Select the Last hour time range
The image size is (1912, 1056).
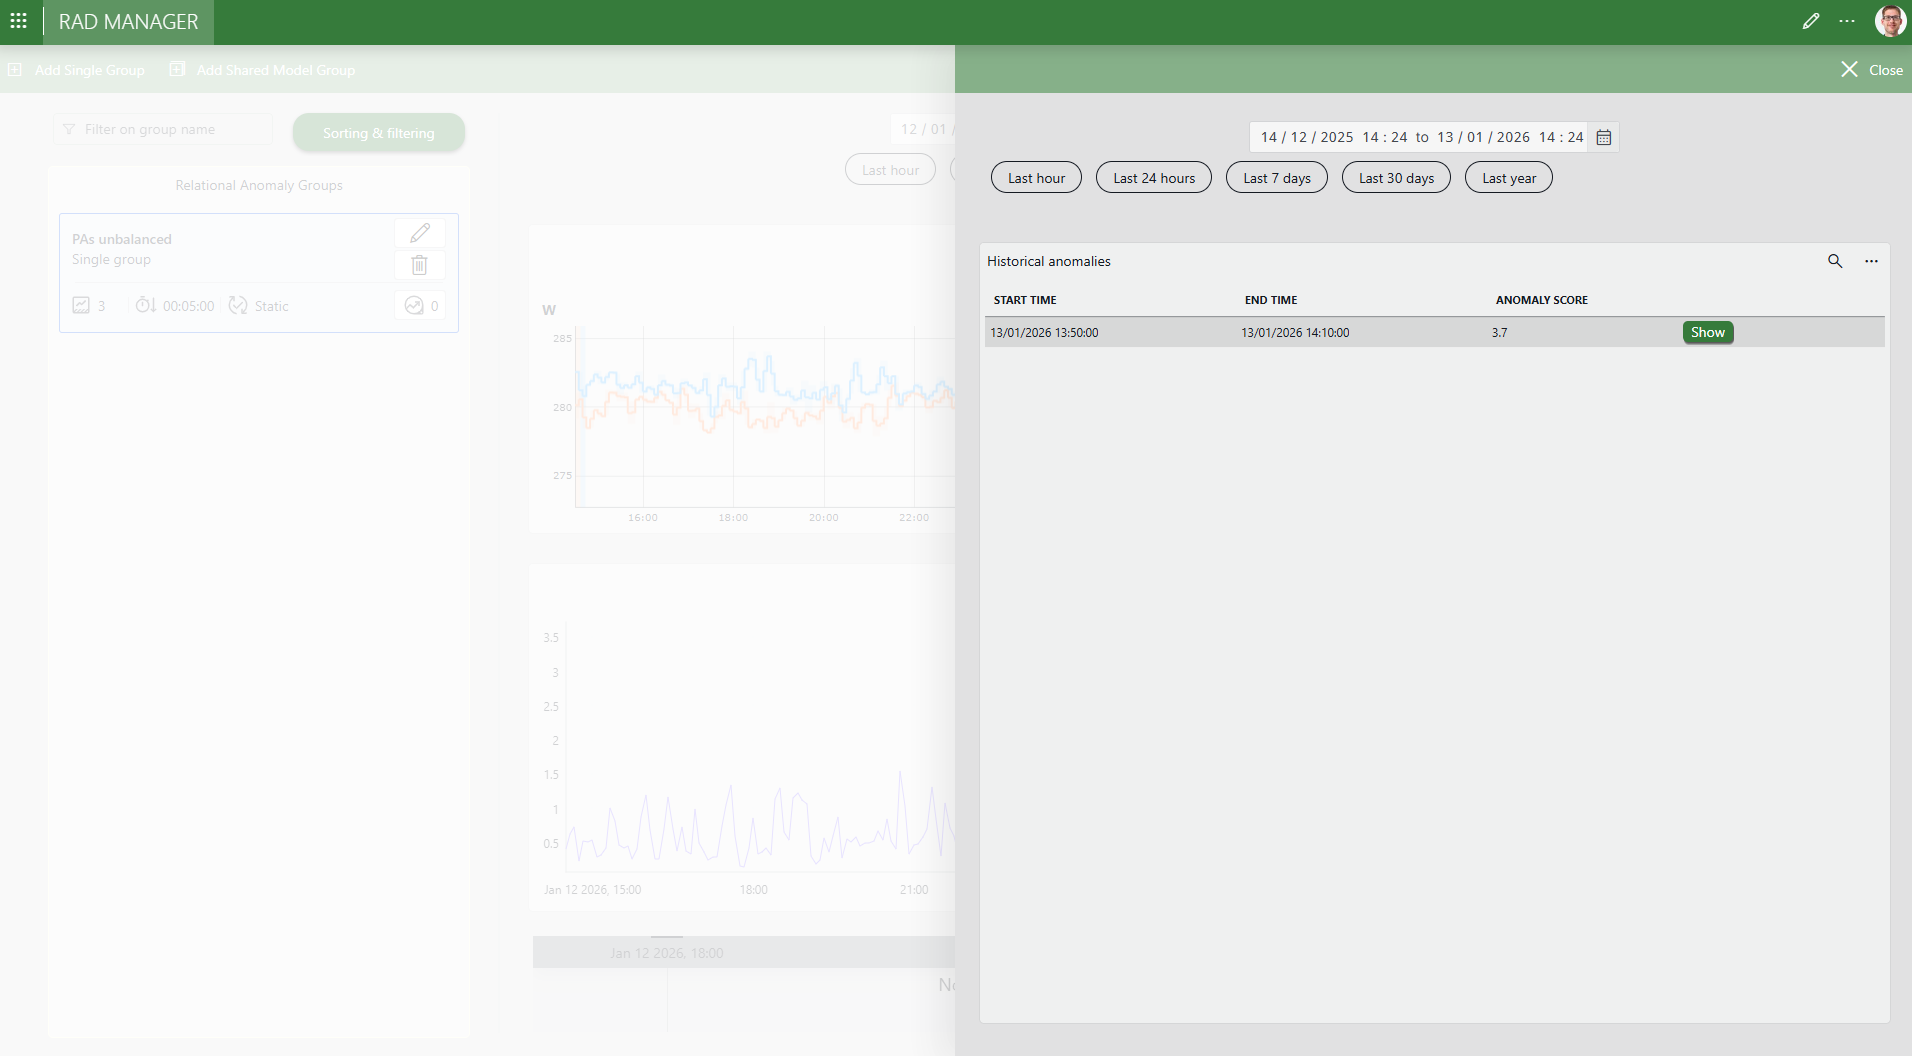[x=1036, y=178]
